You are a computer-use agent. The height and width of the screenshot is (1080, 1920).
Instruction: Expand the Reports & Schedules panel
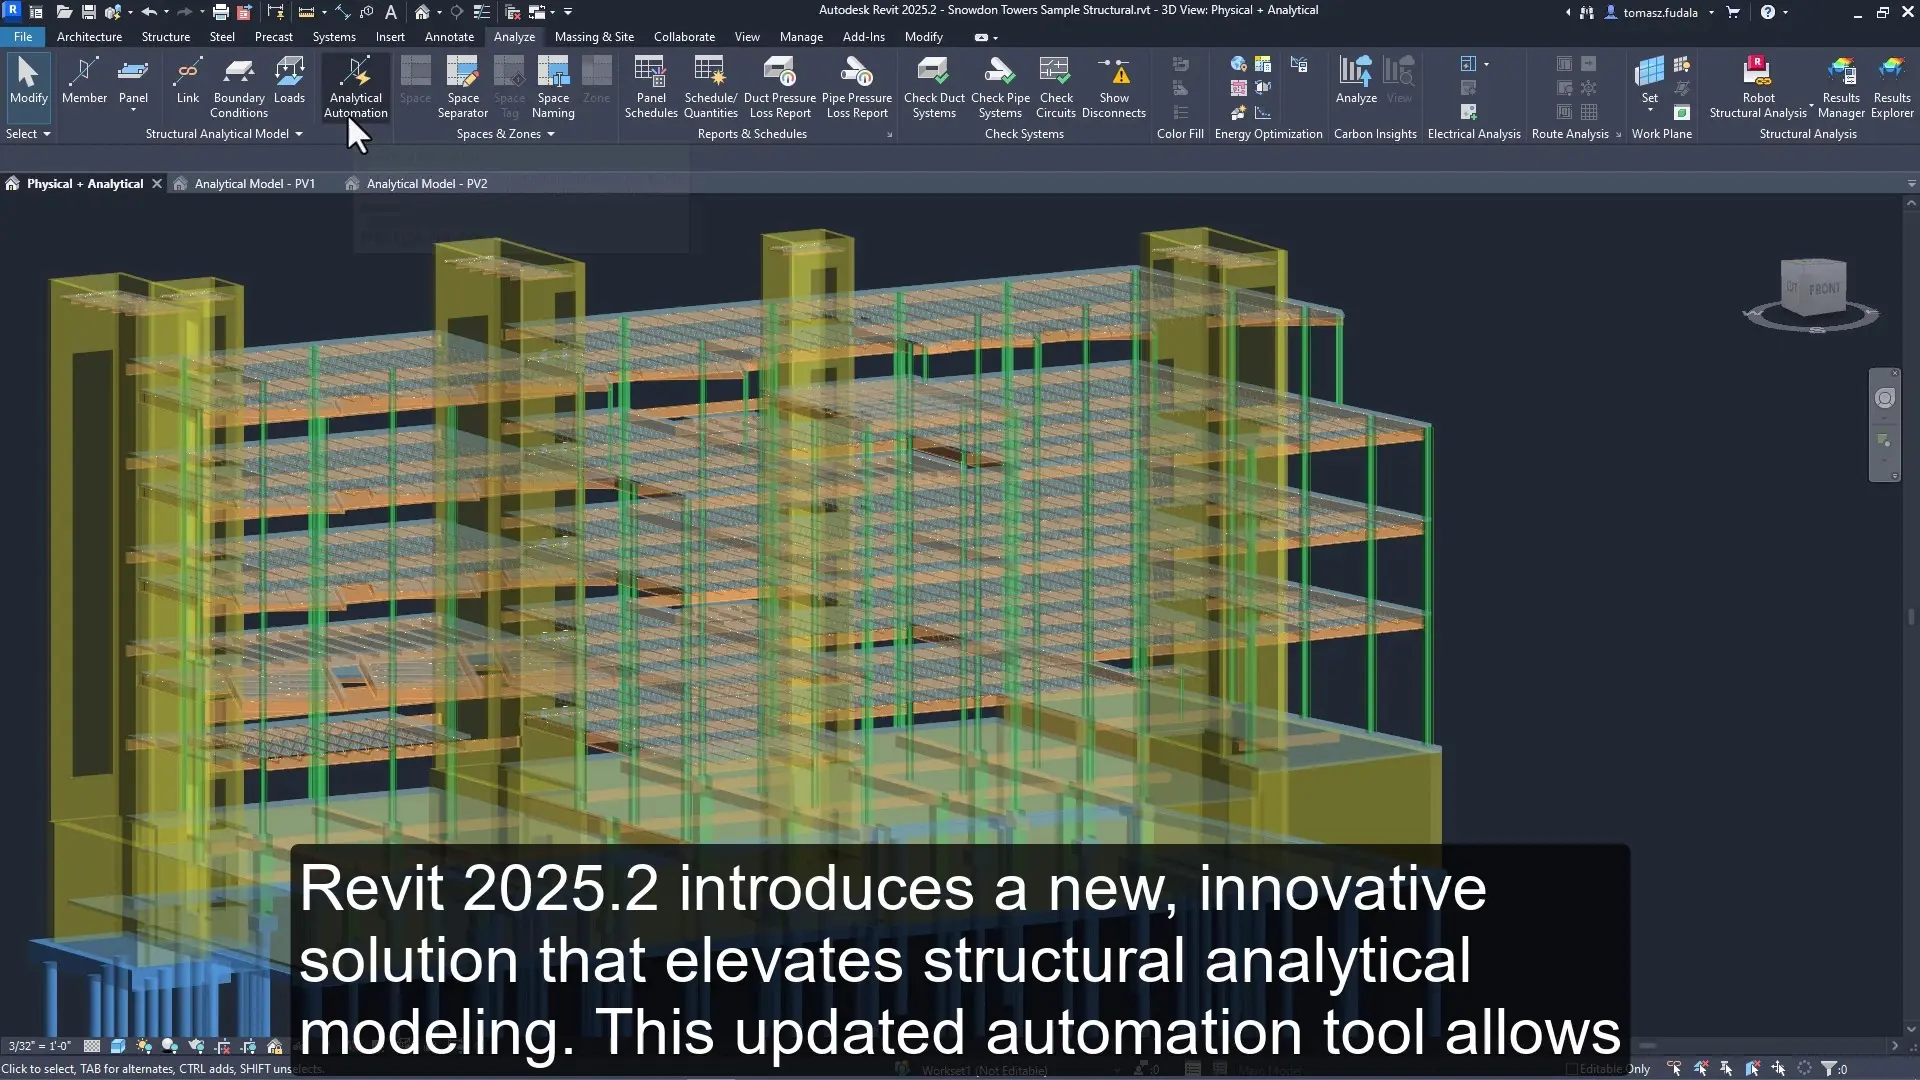pos(889,134)
